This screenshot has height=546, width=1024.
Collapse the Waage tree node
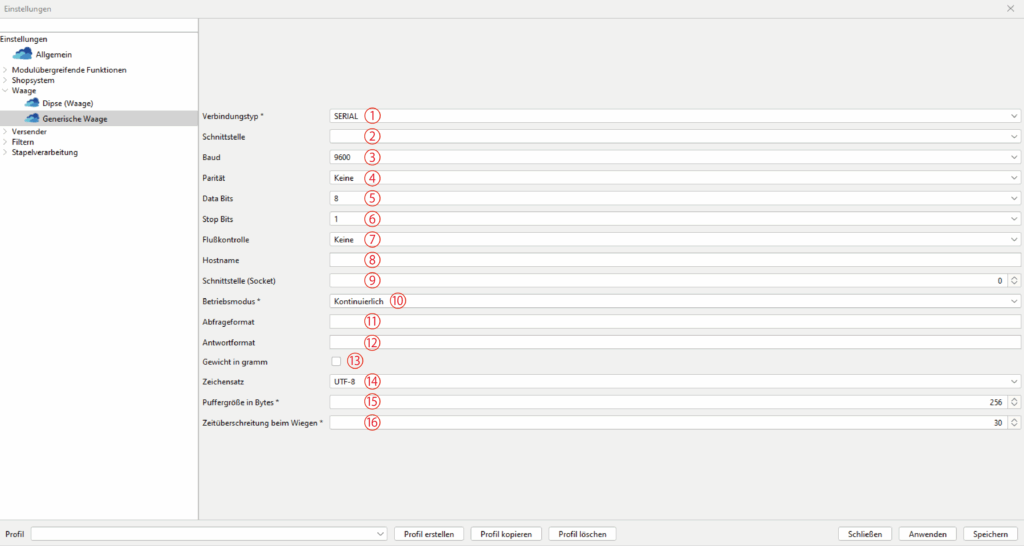[x=5, y=91]
